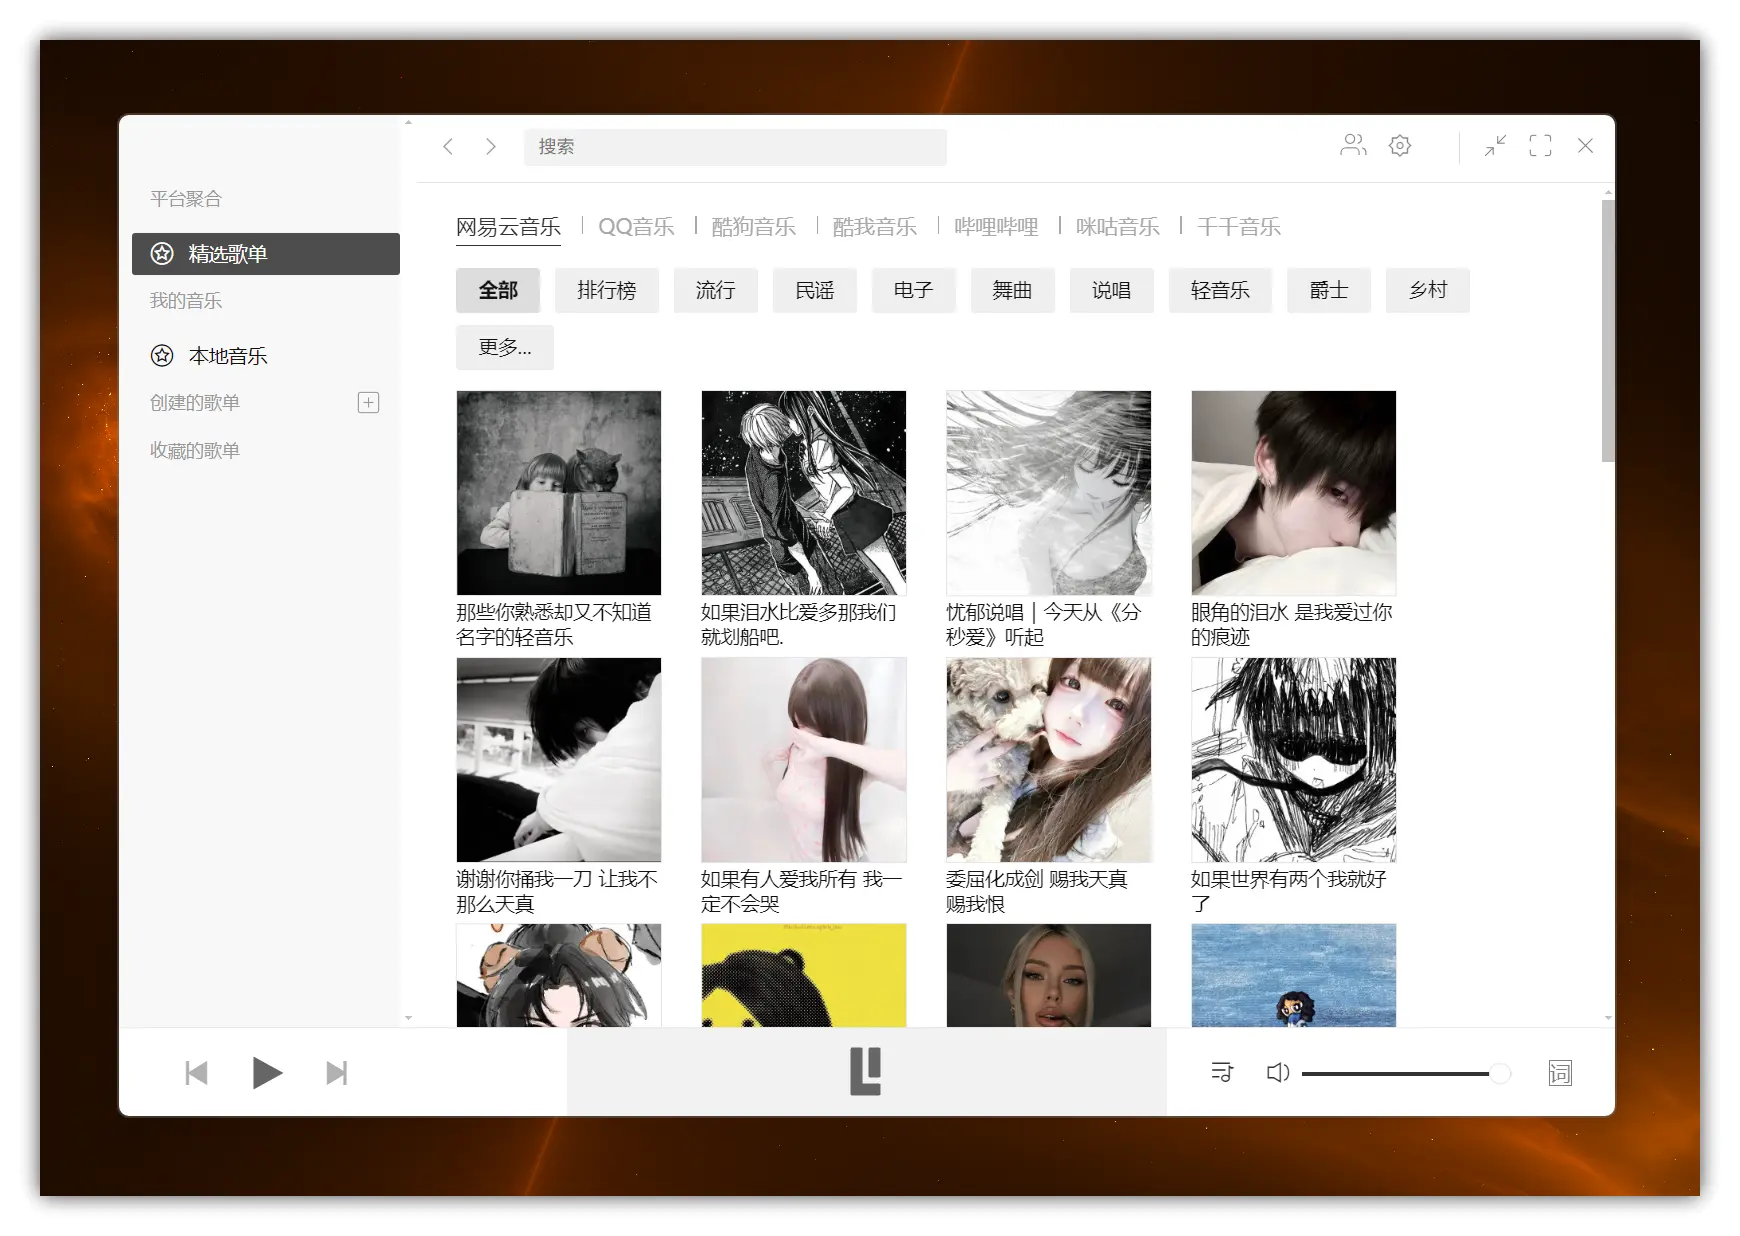Switch to the 咪咕音乐 tab

point(1118,227)
